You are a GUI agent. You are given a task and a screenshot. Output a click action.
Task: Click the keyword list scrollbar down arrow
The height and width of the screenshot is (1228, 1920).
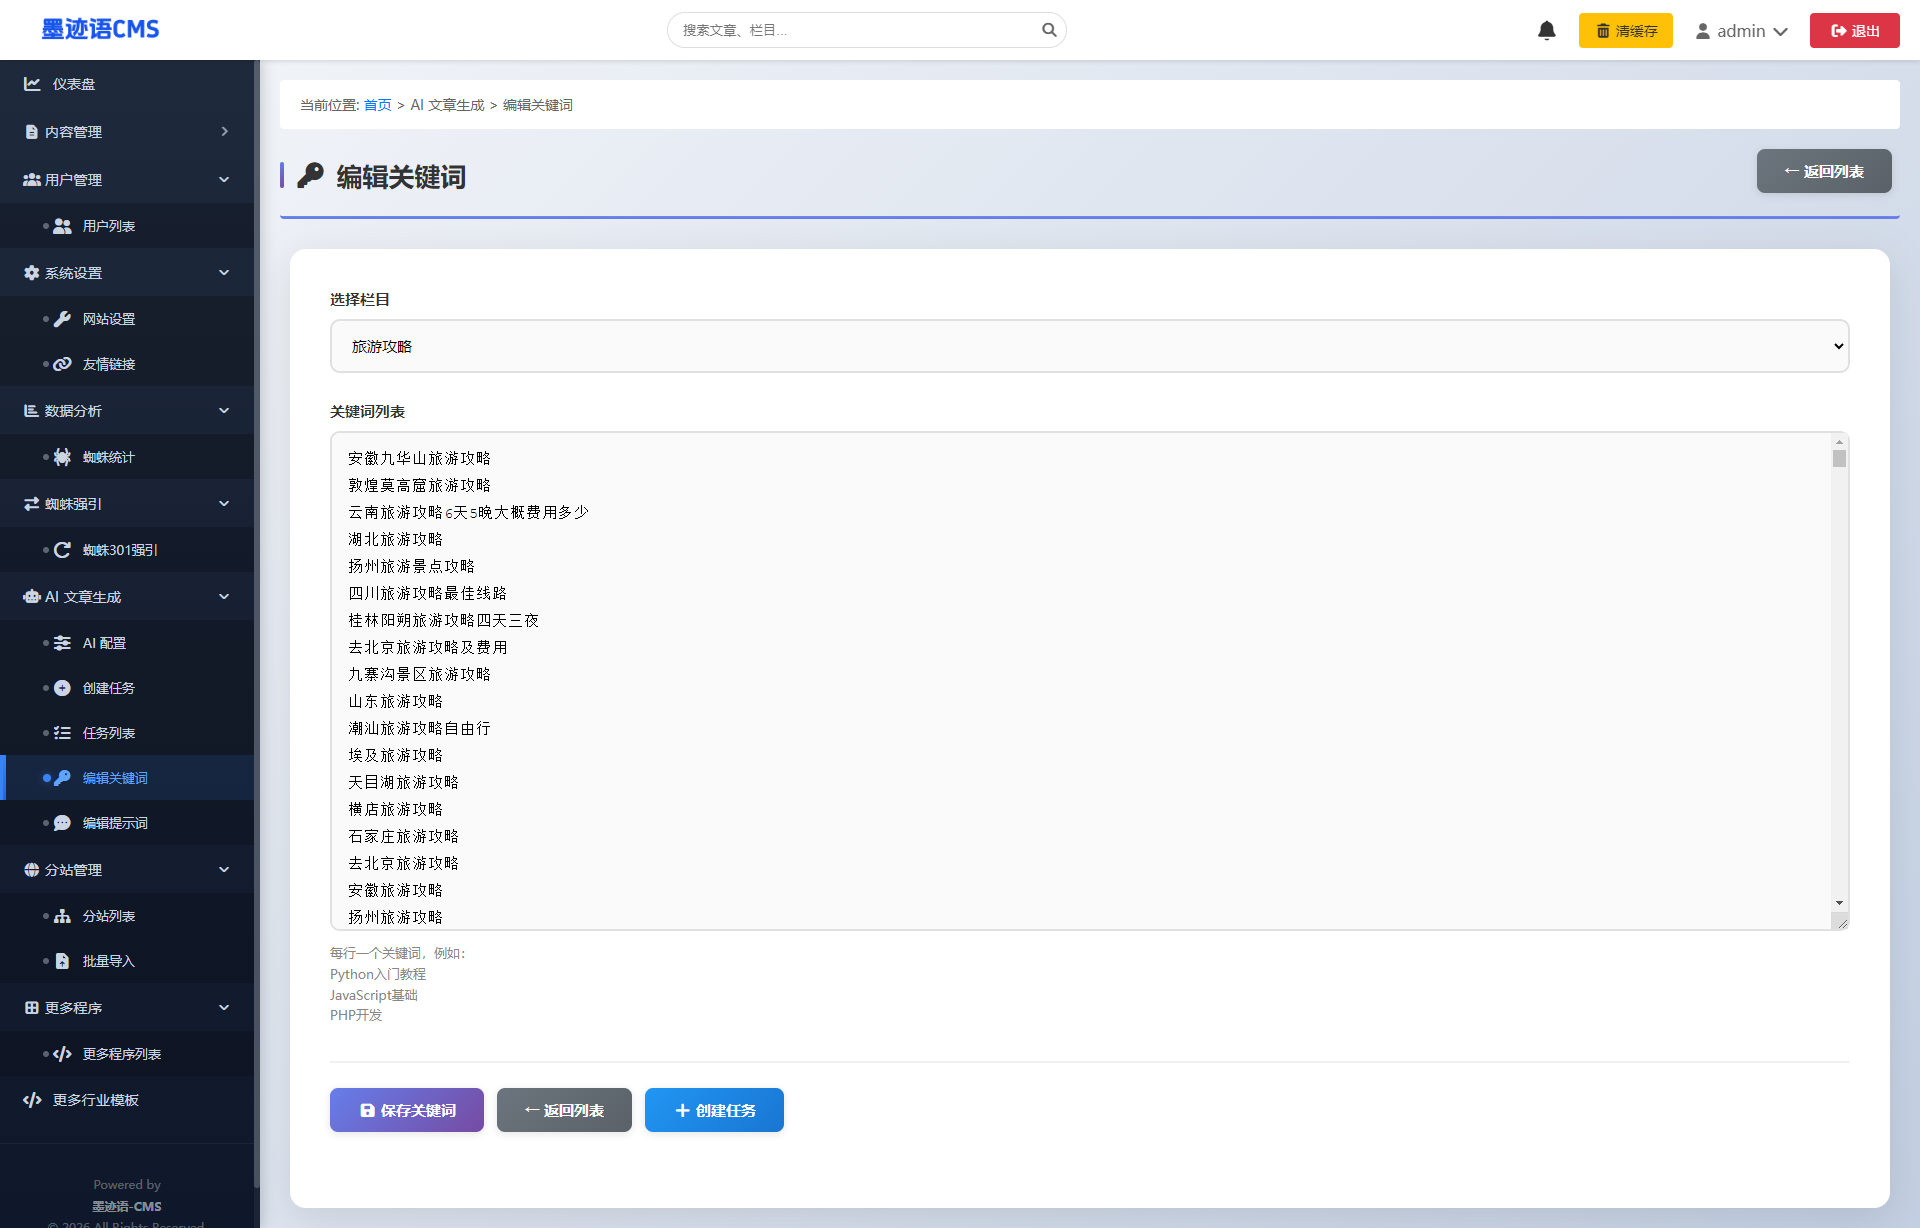(1839, 903)
